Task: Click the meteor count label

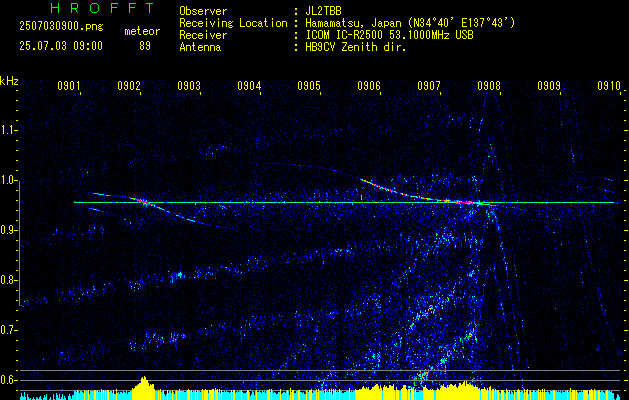Action: click(x=142, y=31)
